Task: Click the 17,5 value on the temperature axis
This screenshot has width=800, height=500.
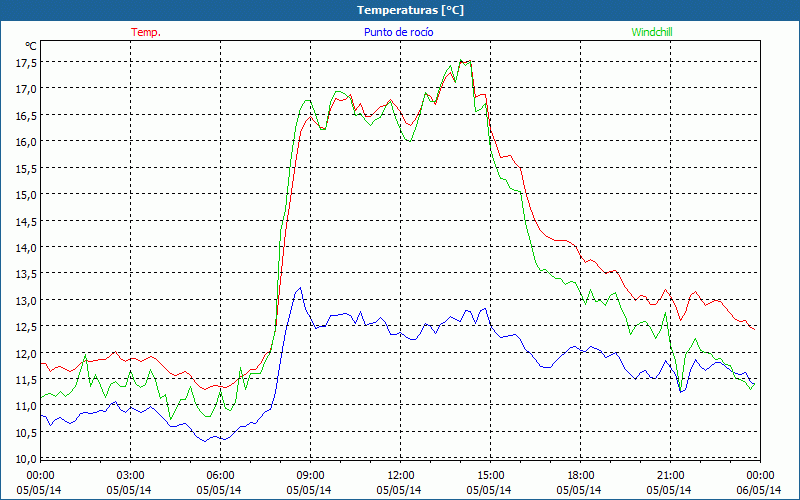Action: pos(27,62)
